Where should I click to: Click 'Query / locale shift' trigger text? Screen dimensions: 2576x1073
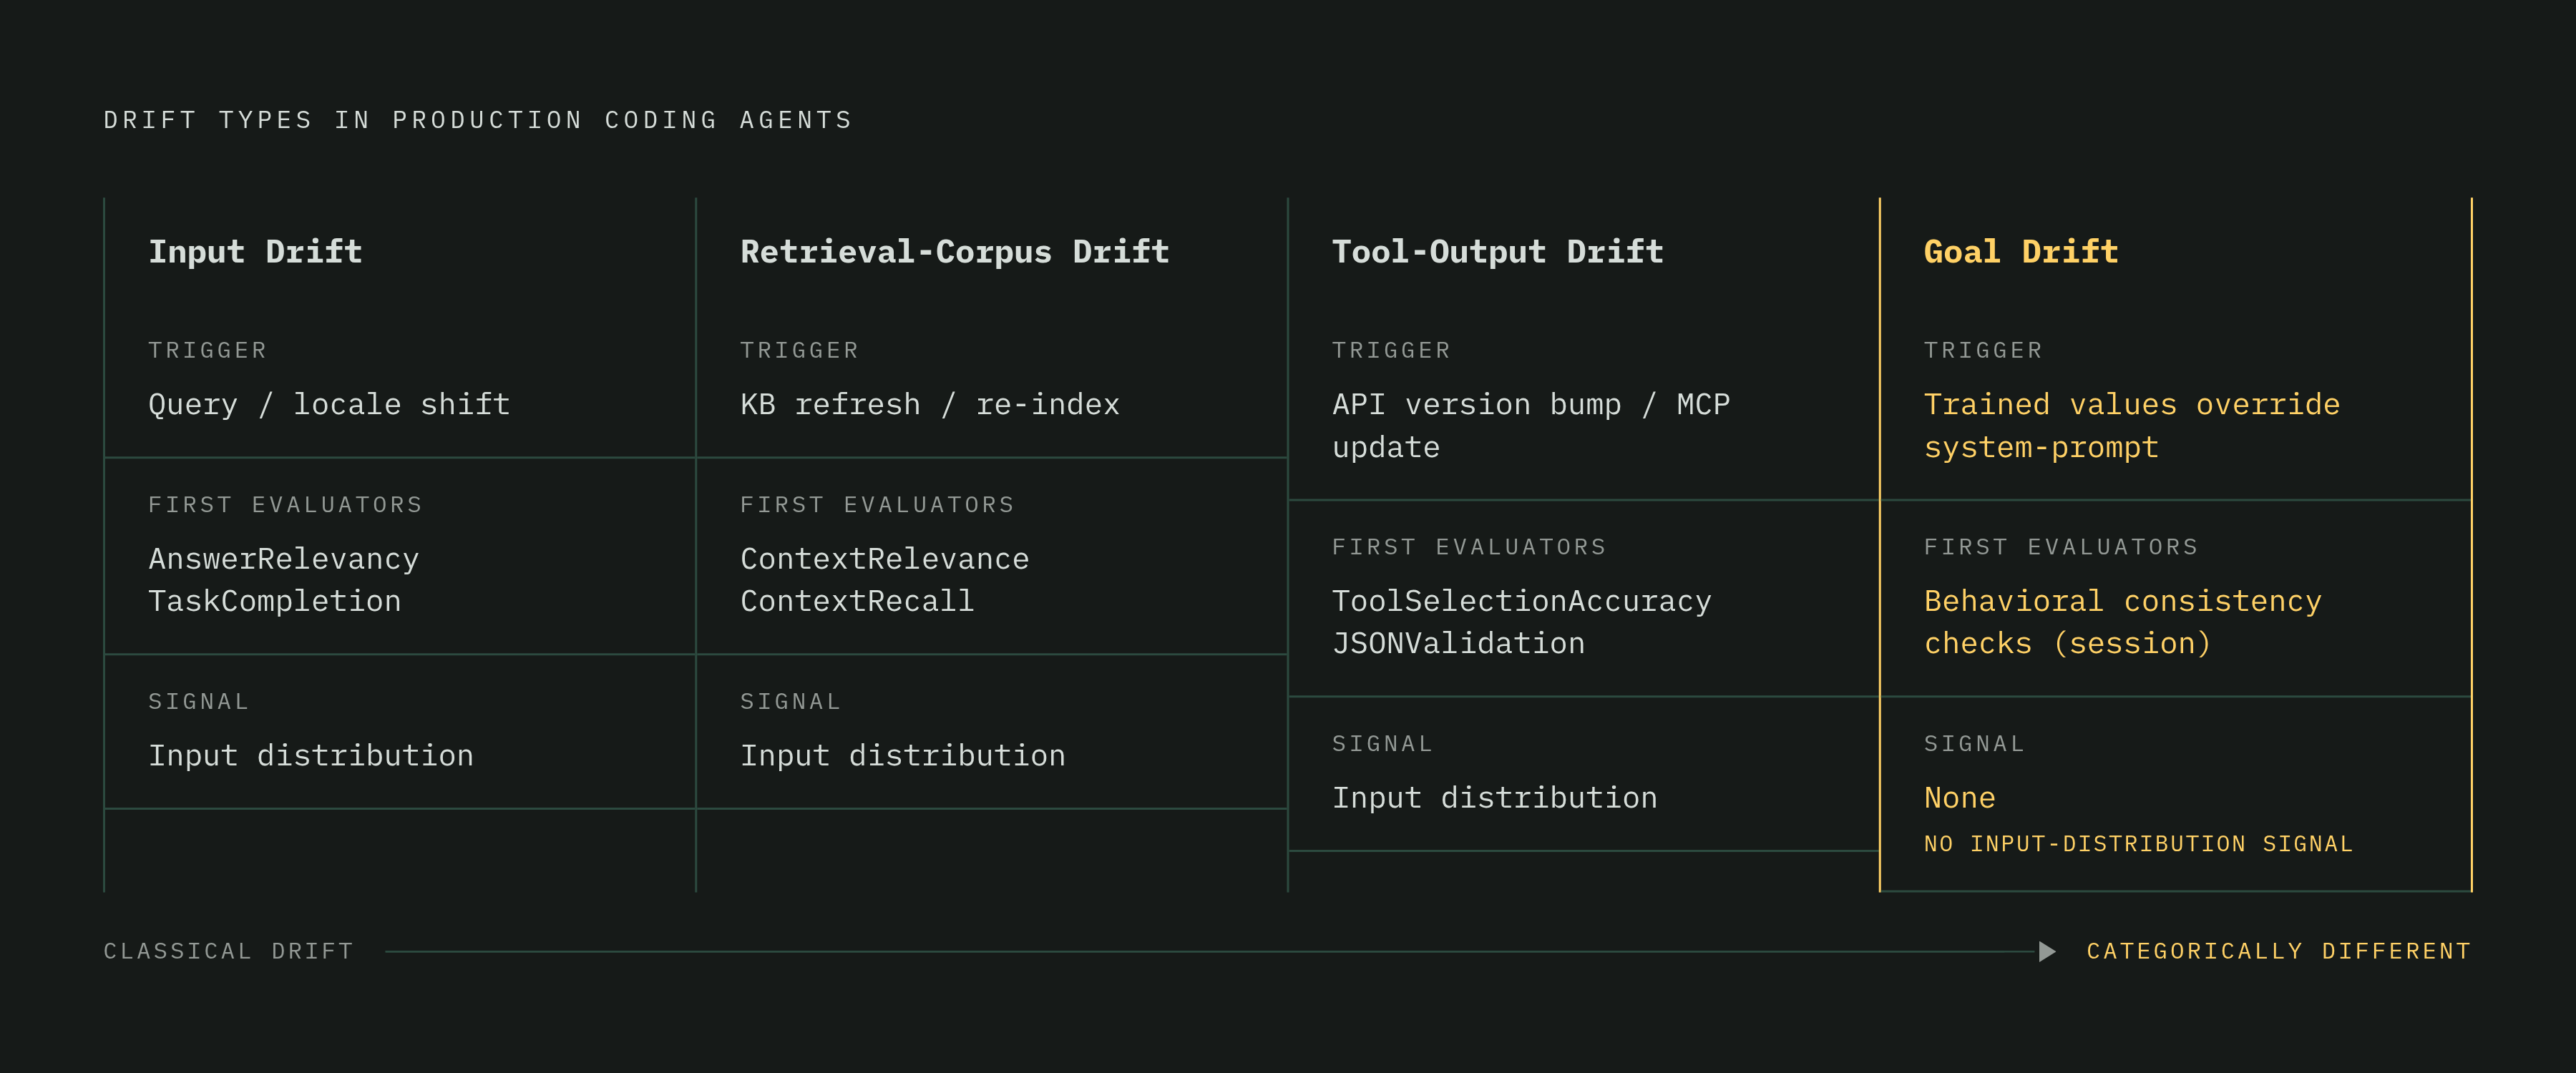point(329,404)
